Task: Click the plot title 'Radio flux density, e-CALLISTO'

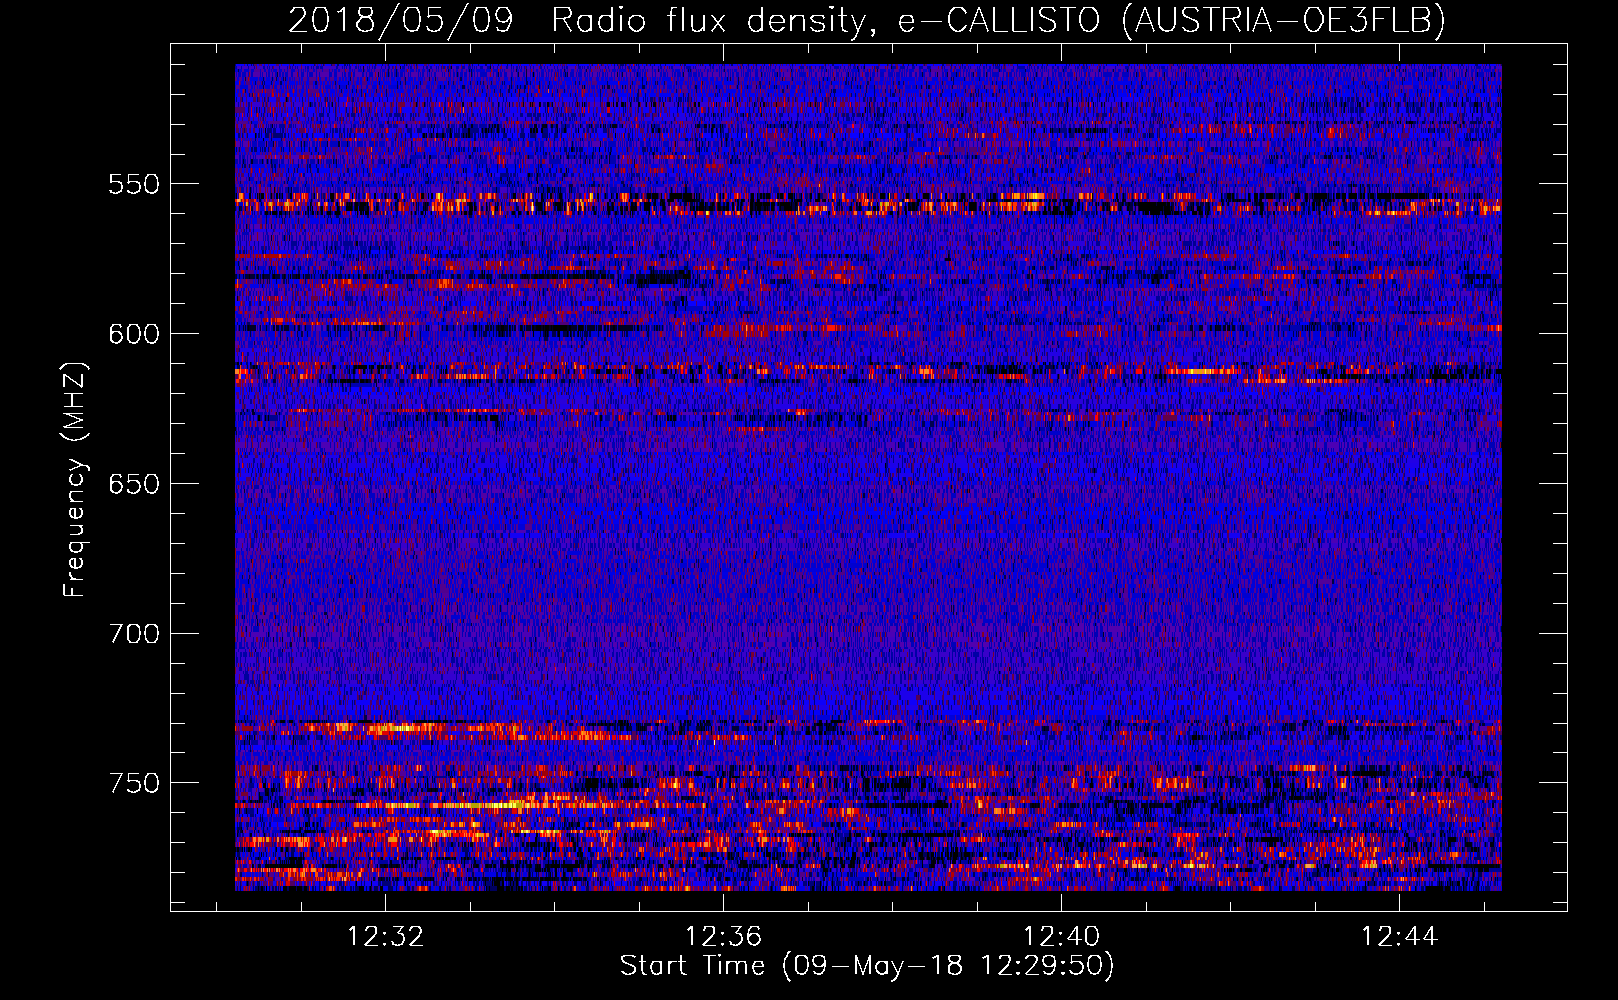Action: tap(825, 20)
